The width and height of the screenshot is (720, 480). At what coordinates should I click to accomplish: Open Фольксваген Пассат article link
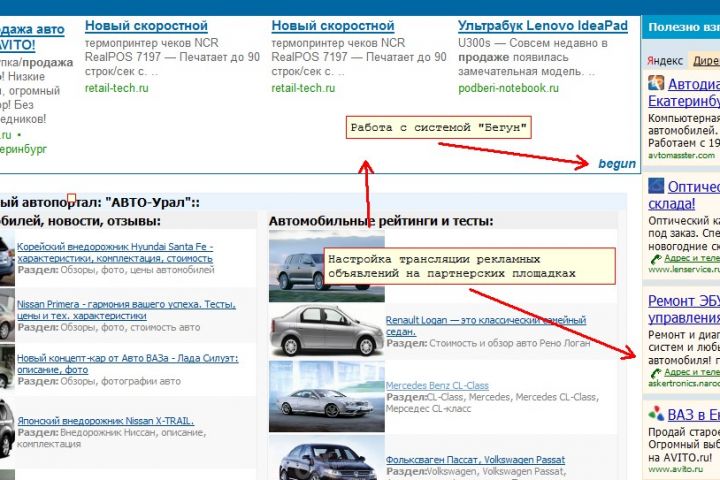[x=475, y=460]
